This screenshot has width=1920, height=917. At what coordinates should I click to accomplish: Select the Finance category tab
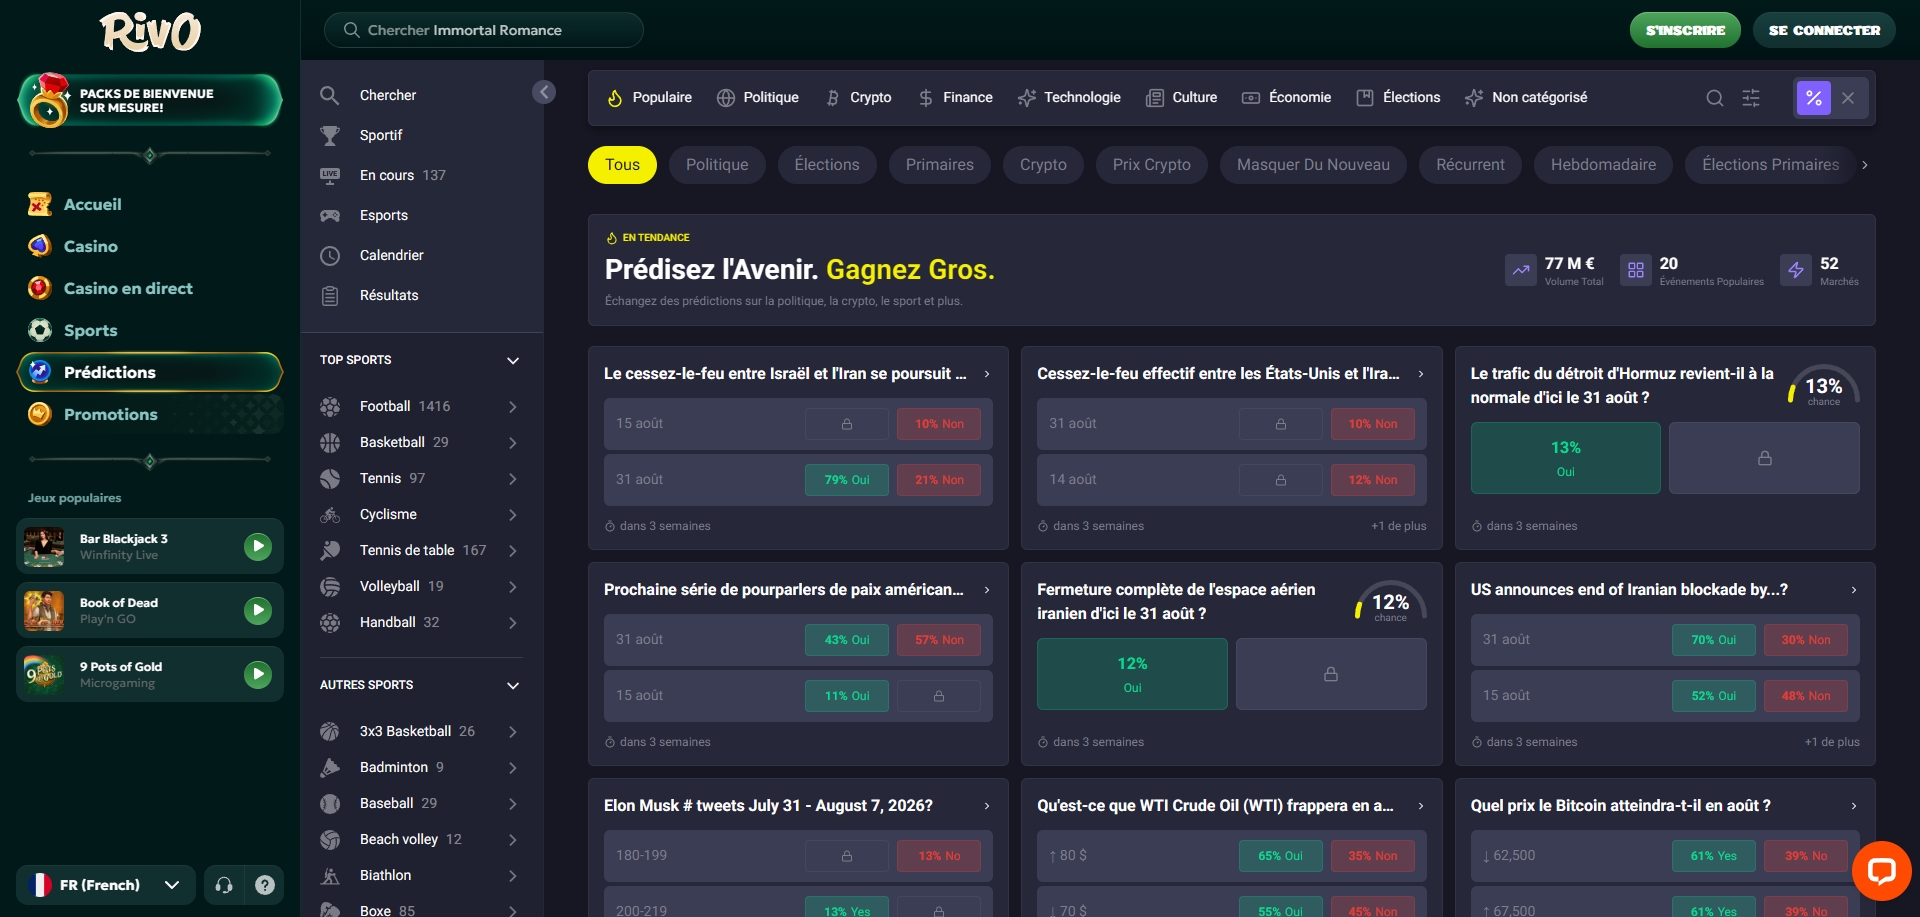tap(955, 97)
